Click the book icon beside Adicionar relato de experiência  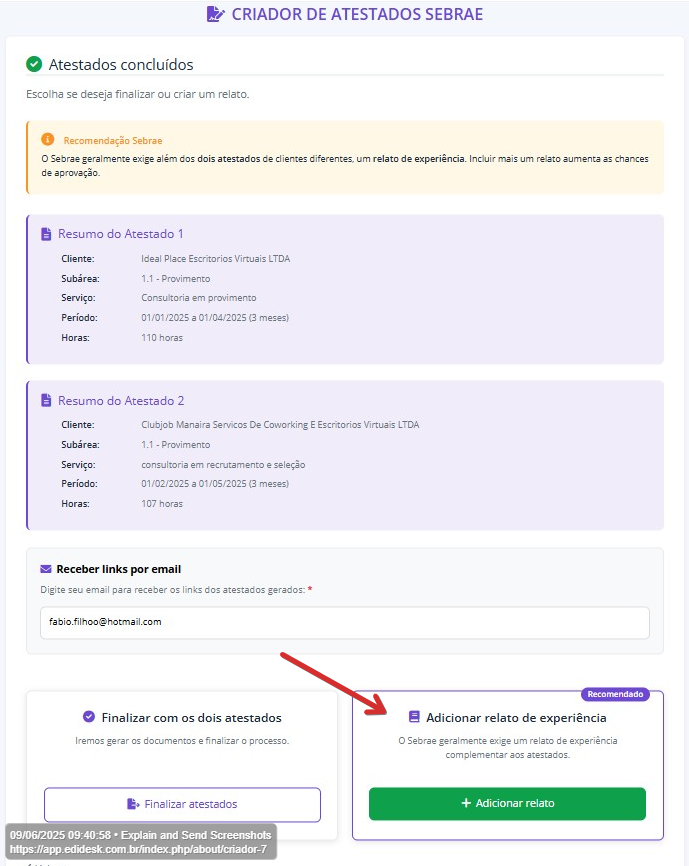click(414, 717)
